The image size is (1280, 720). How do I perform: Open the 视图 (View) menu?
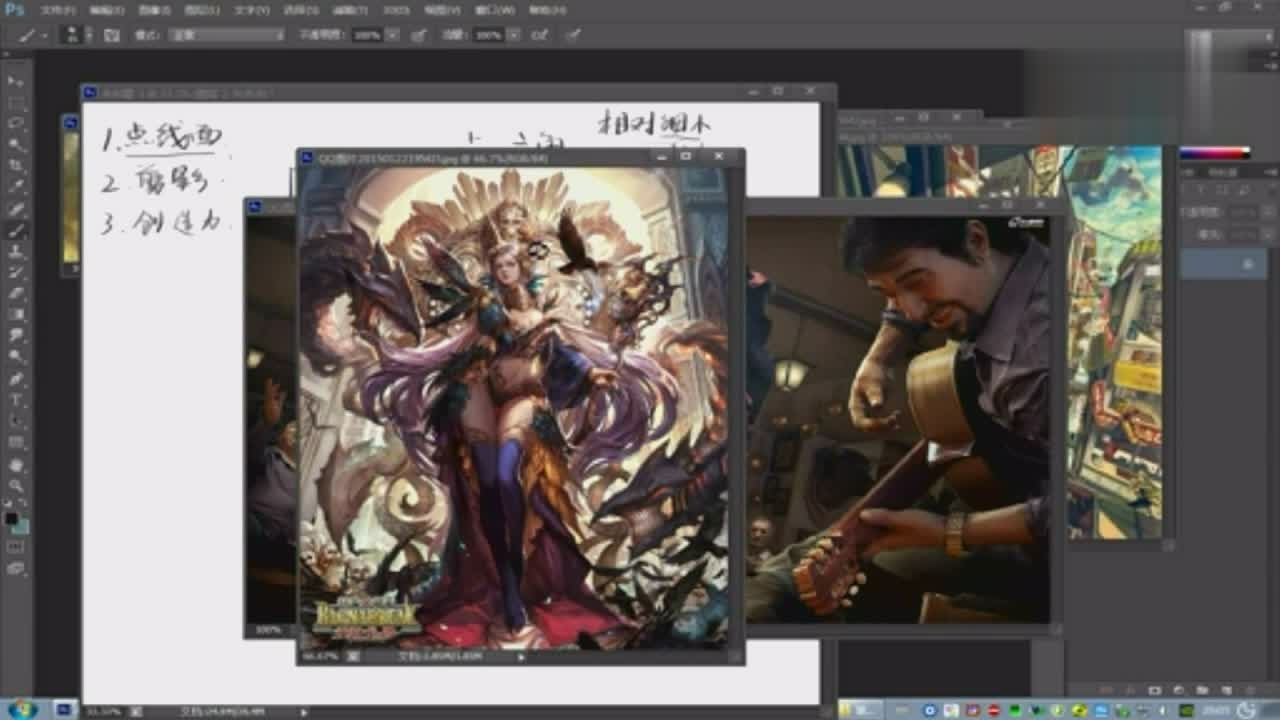pyautogui.click(x=441, y=10)
